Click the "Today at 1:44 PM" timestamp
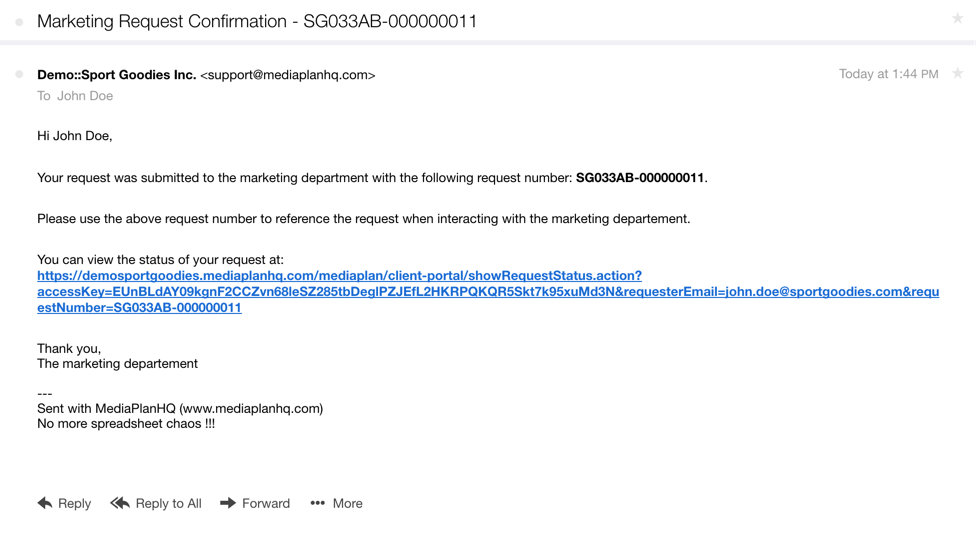 (888, 74)
